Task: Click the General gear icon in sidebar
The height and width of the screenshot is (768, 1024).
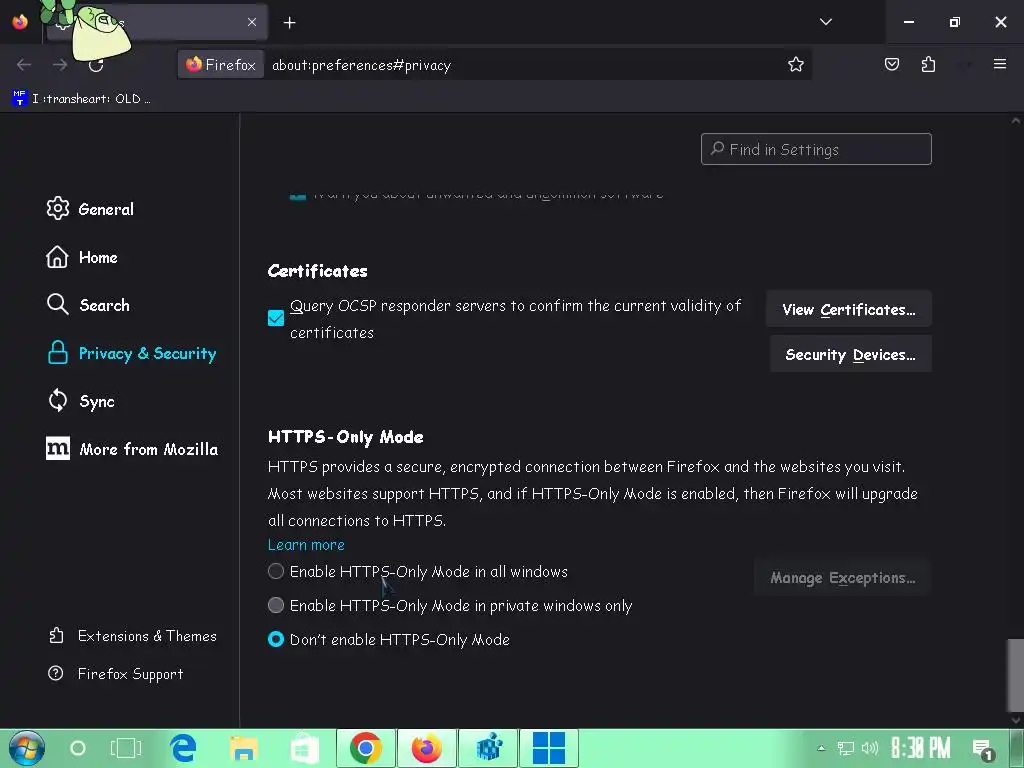Action: (57, 209)
